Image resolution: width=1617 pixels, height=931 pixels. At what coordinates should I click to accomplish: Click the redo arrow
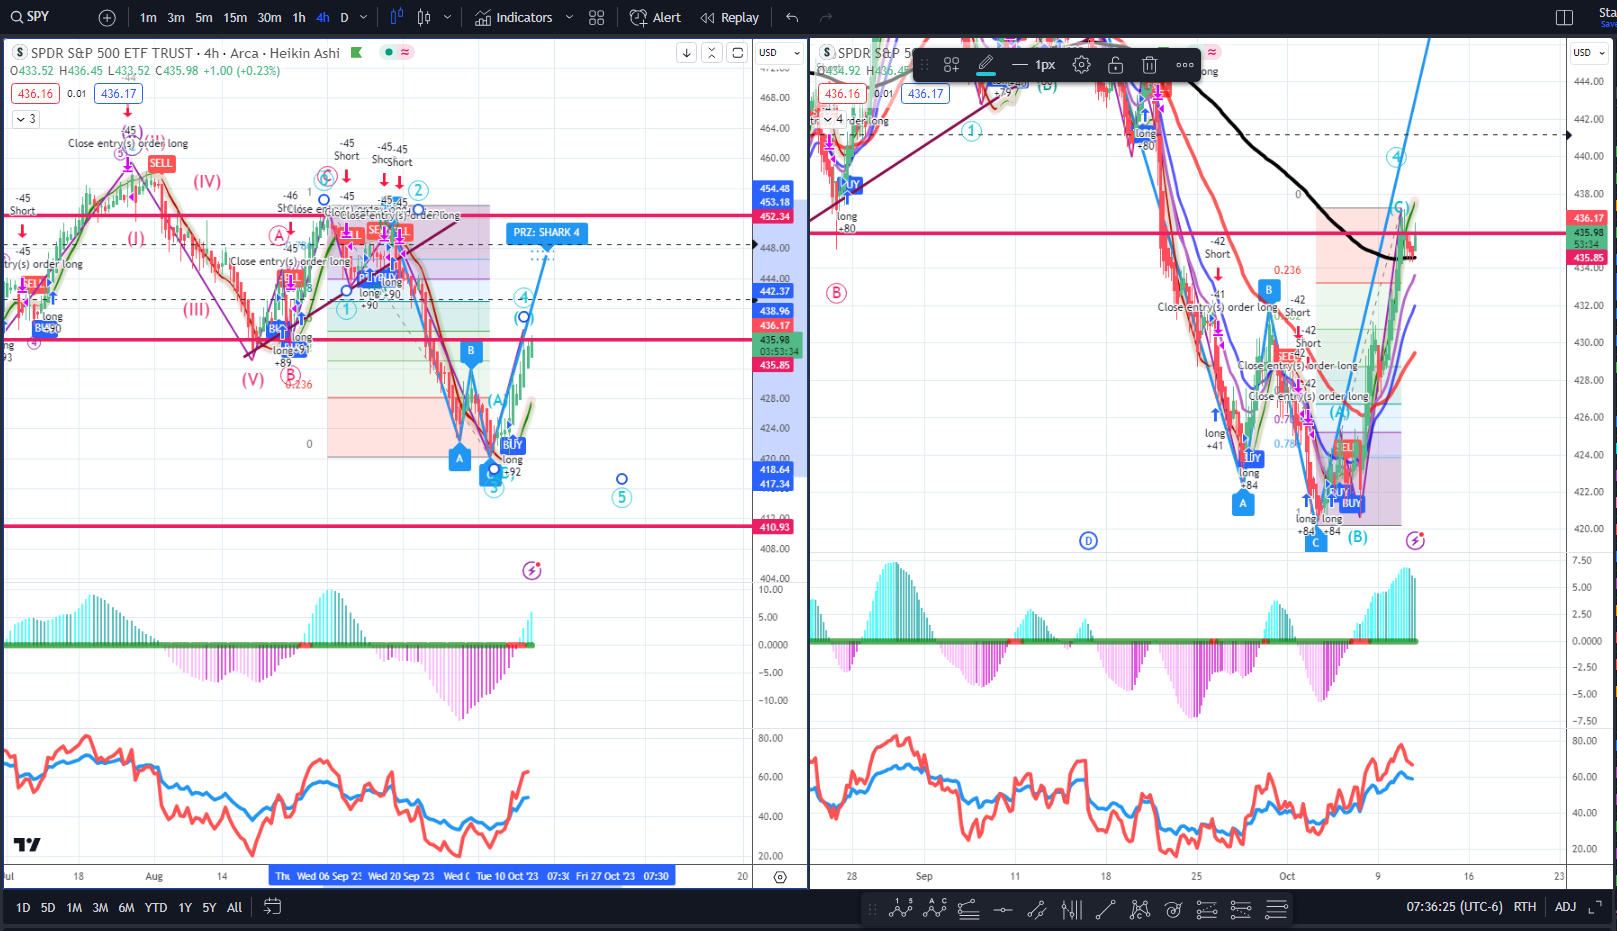pyautogui.click(x=826, y=17)
